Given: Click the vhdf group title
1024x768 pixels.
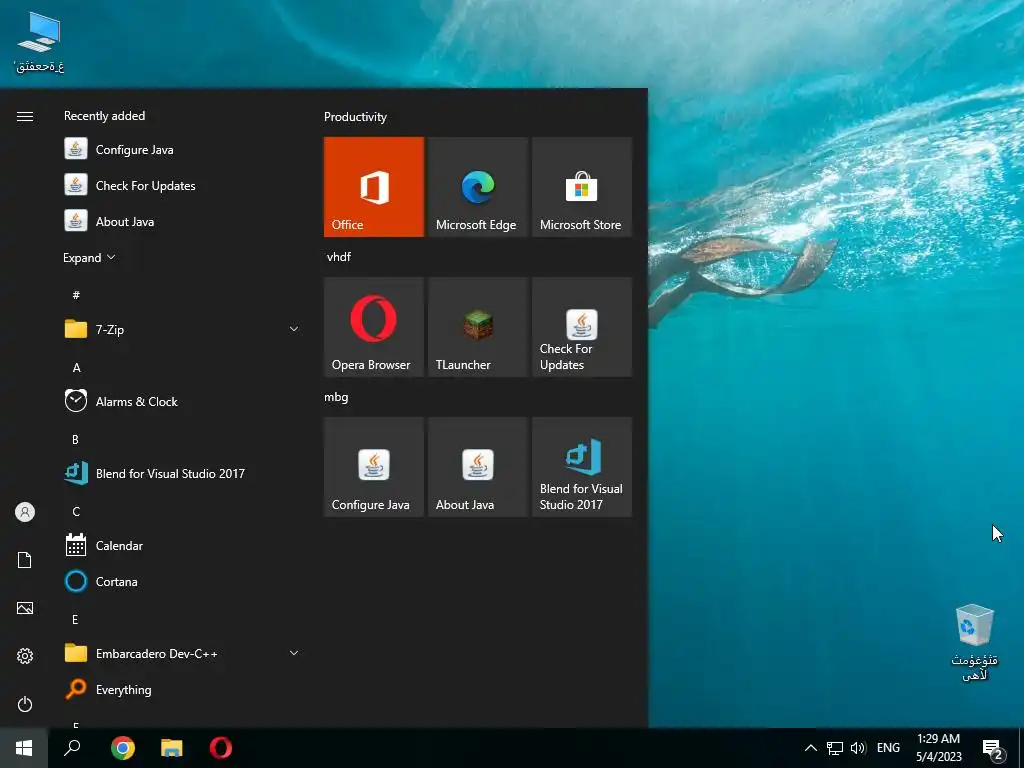Looking at the screenshot, I should pos(339,257).
